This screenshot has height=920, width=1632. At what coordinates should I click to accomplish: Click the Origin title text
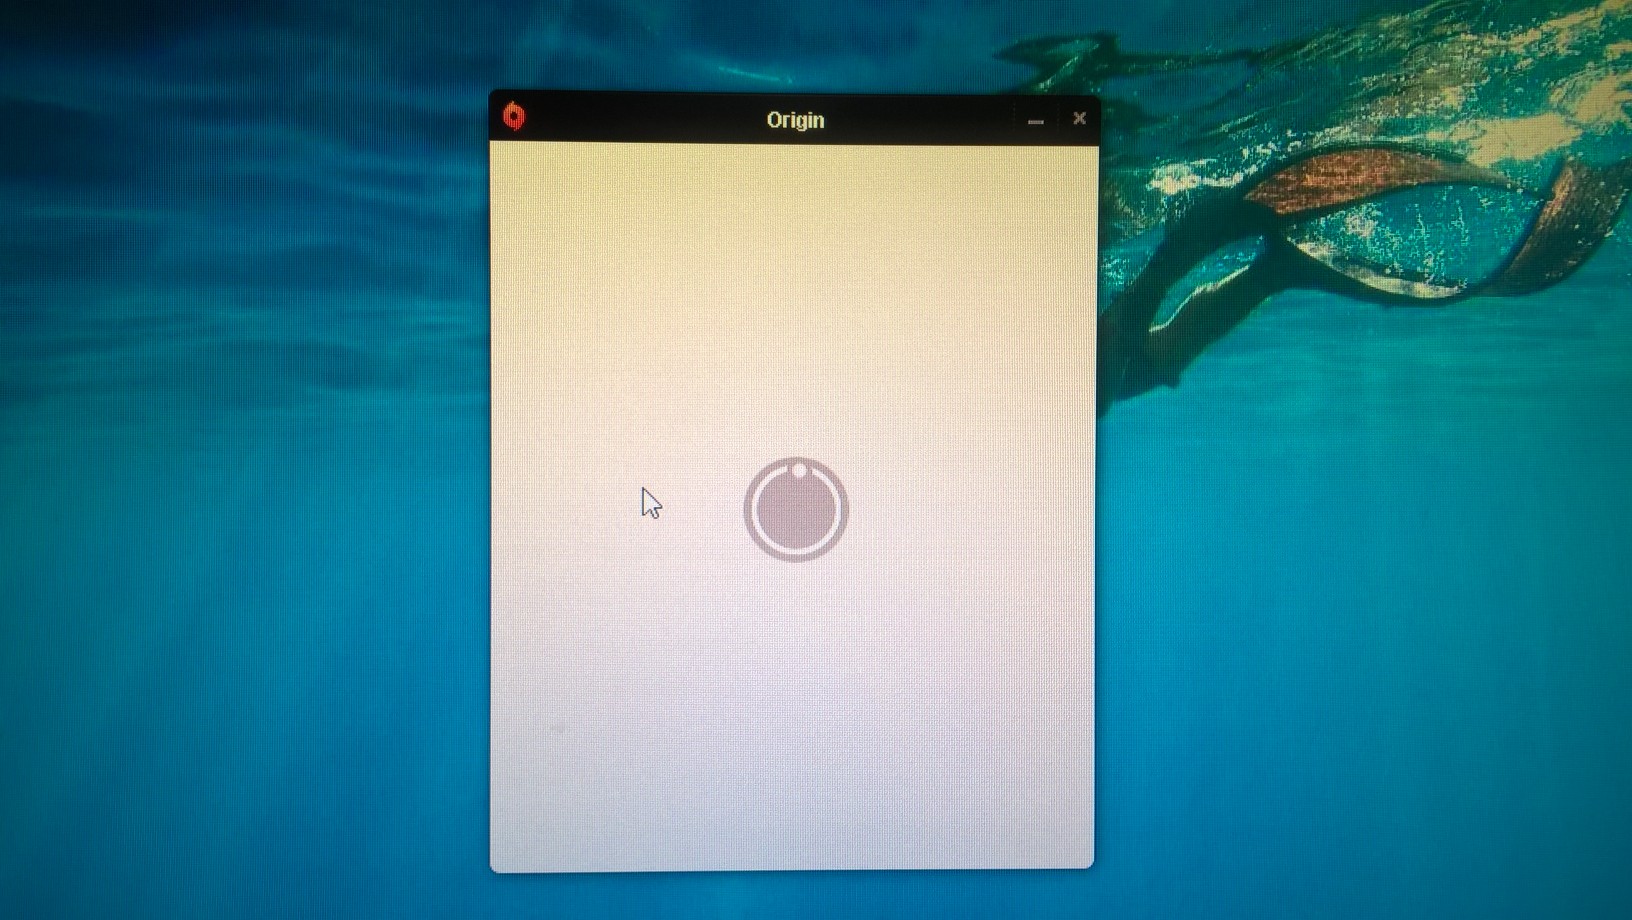click(795, 120)
